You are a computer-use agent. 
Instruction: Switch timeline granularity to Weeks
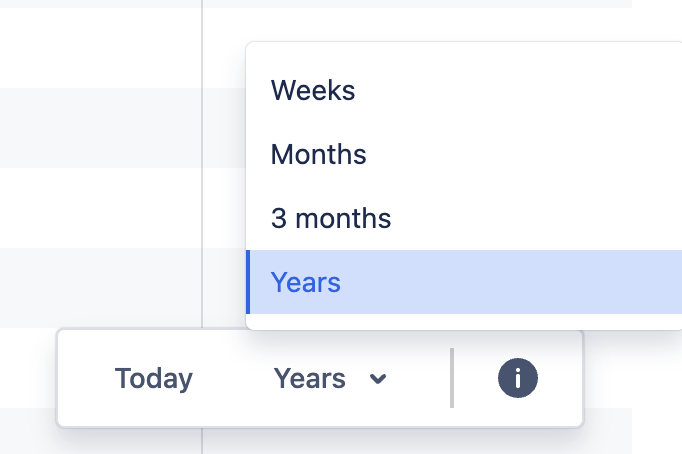[x=313, y=90]
